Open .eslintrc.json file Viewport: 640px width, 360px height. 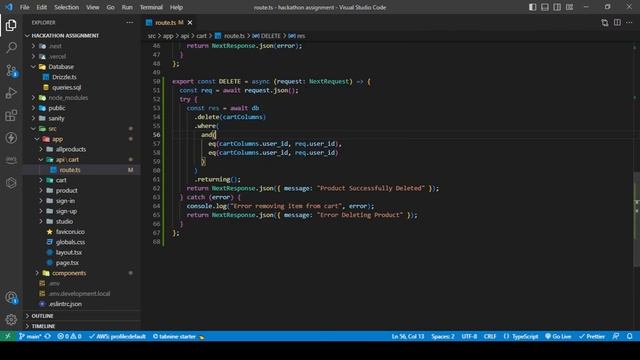[65, 304]
